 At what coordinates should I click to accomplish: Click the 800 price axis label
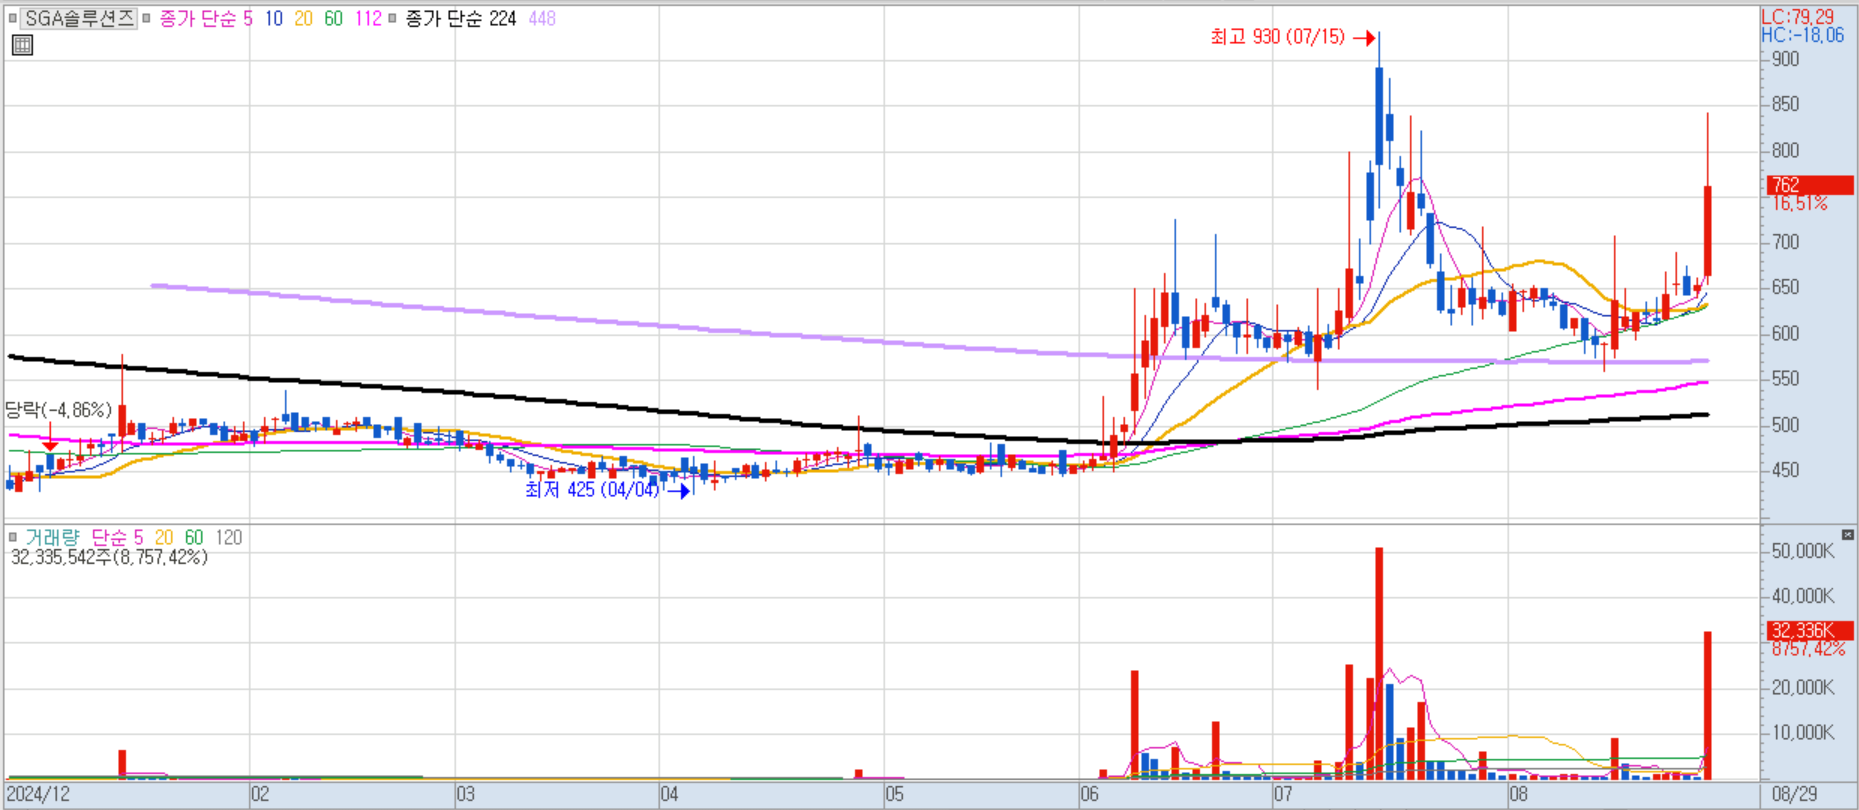pyautogui.click(x=1785, y=150)
